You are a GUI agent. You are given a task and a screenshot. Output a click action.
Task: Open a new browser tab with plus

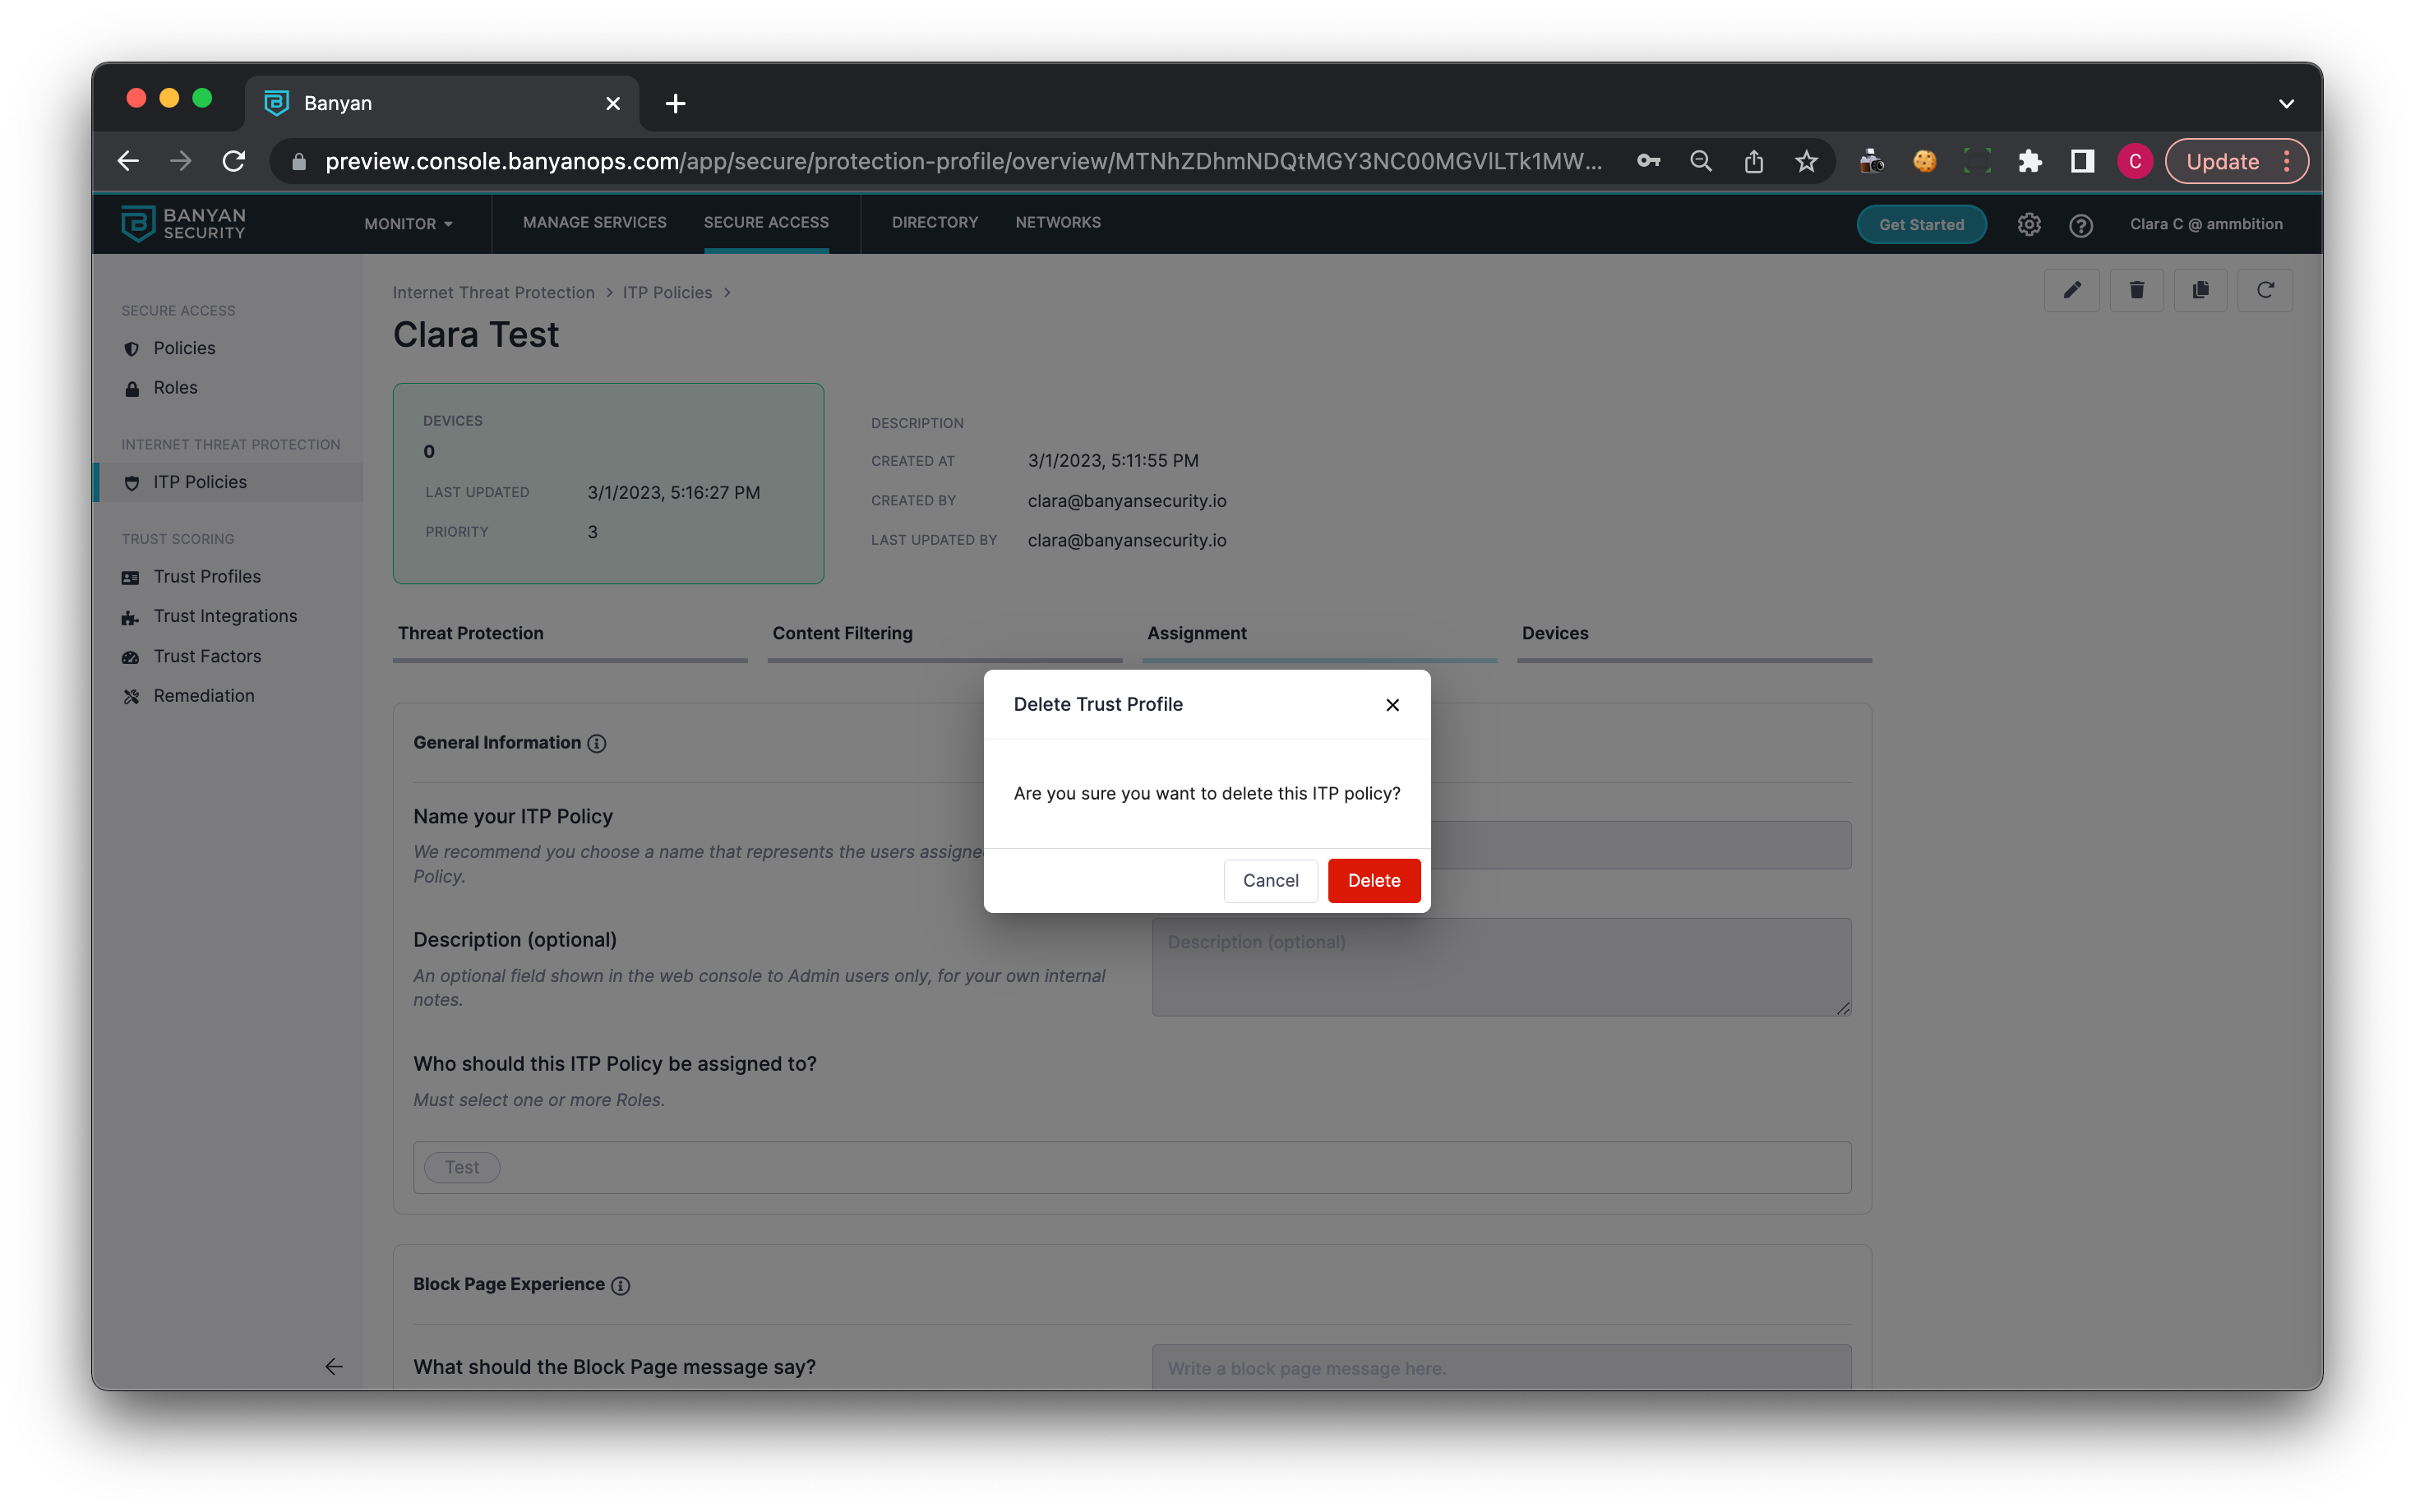[x=675, y=103]
